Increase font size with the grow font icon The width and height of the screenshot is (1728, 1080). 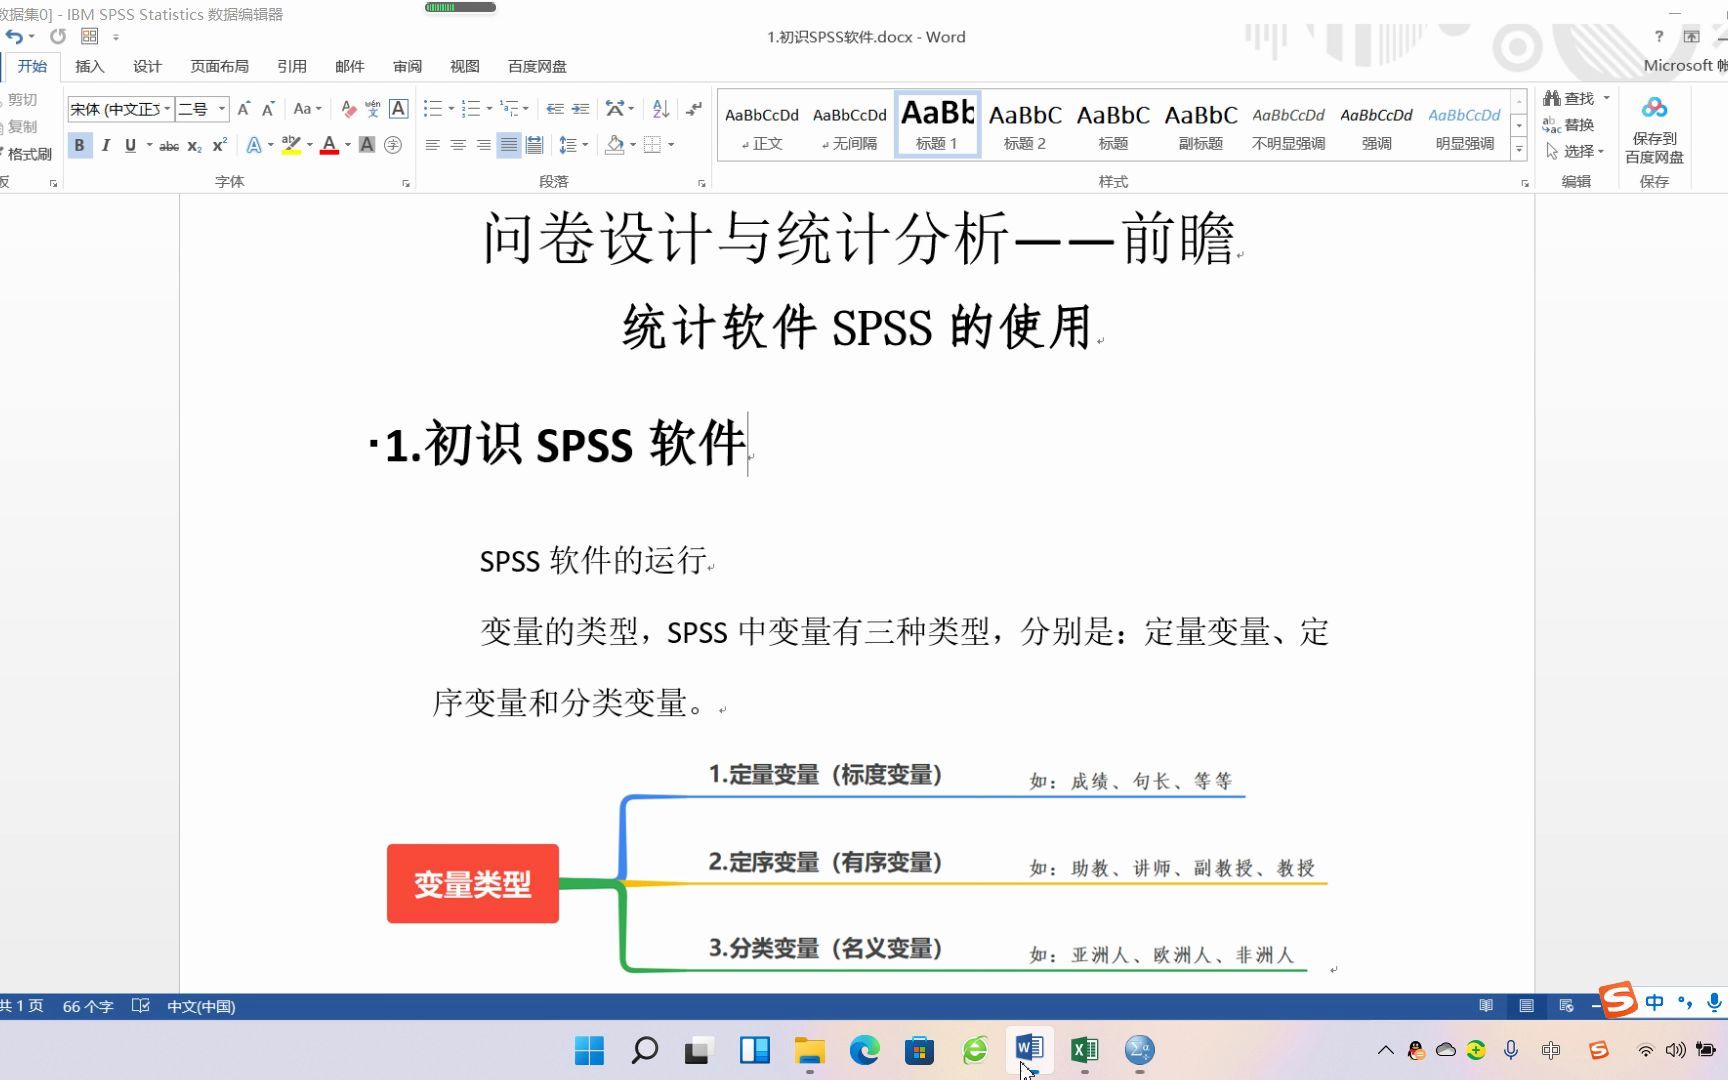(x=243, y=109)
